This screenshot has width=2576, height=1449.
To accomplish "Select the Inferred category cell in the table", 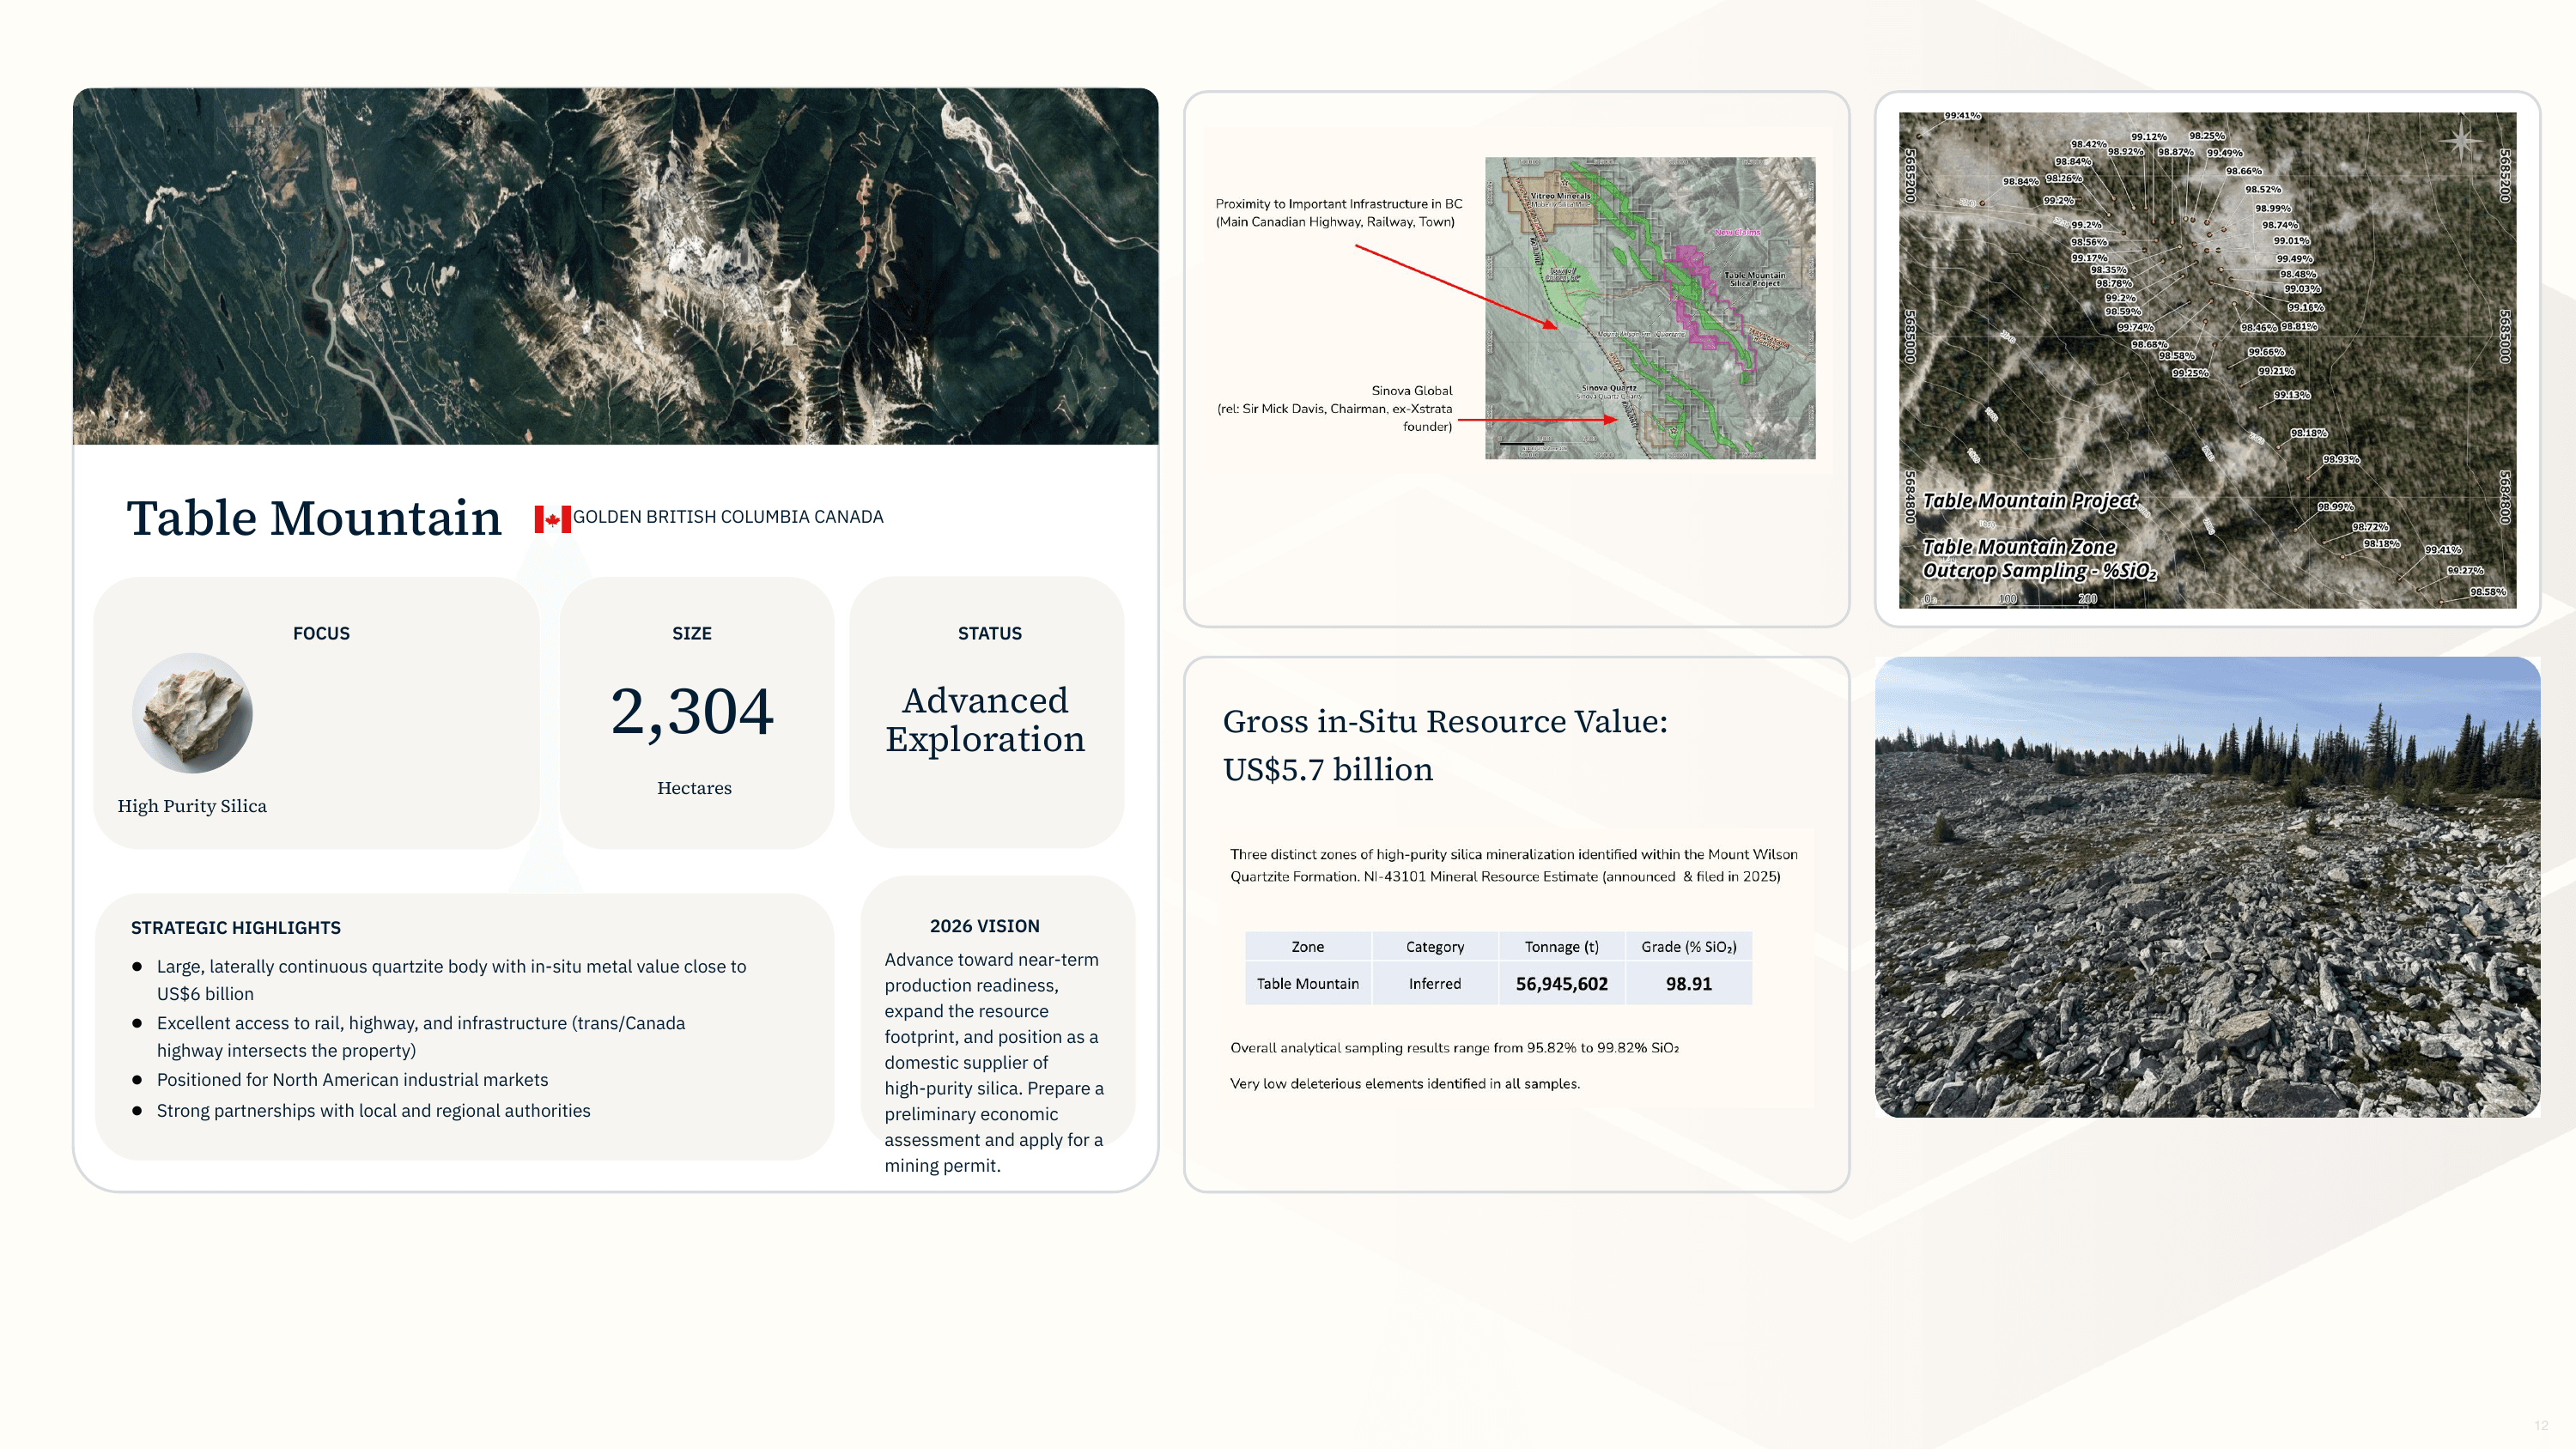I will coord(1434,984).
